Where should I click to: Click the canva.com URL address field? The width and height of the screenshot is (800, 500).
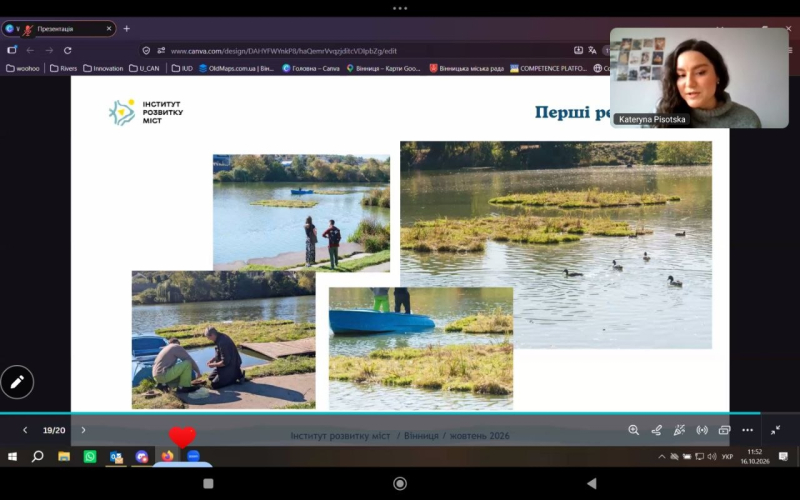click(283, 51)
